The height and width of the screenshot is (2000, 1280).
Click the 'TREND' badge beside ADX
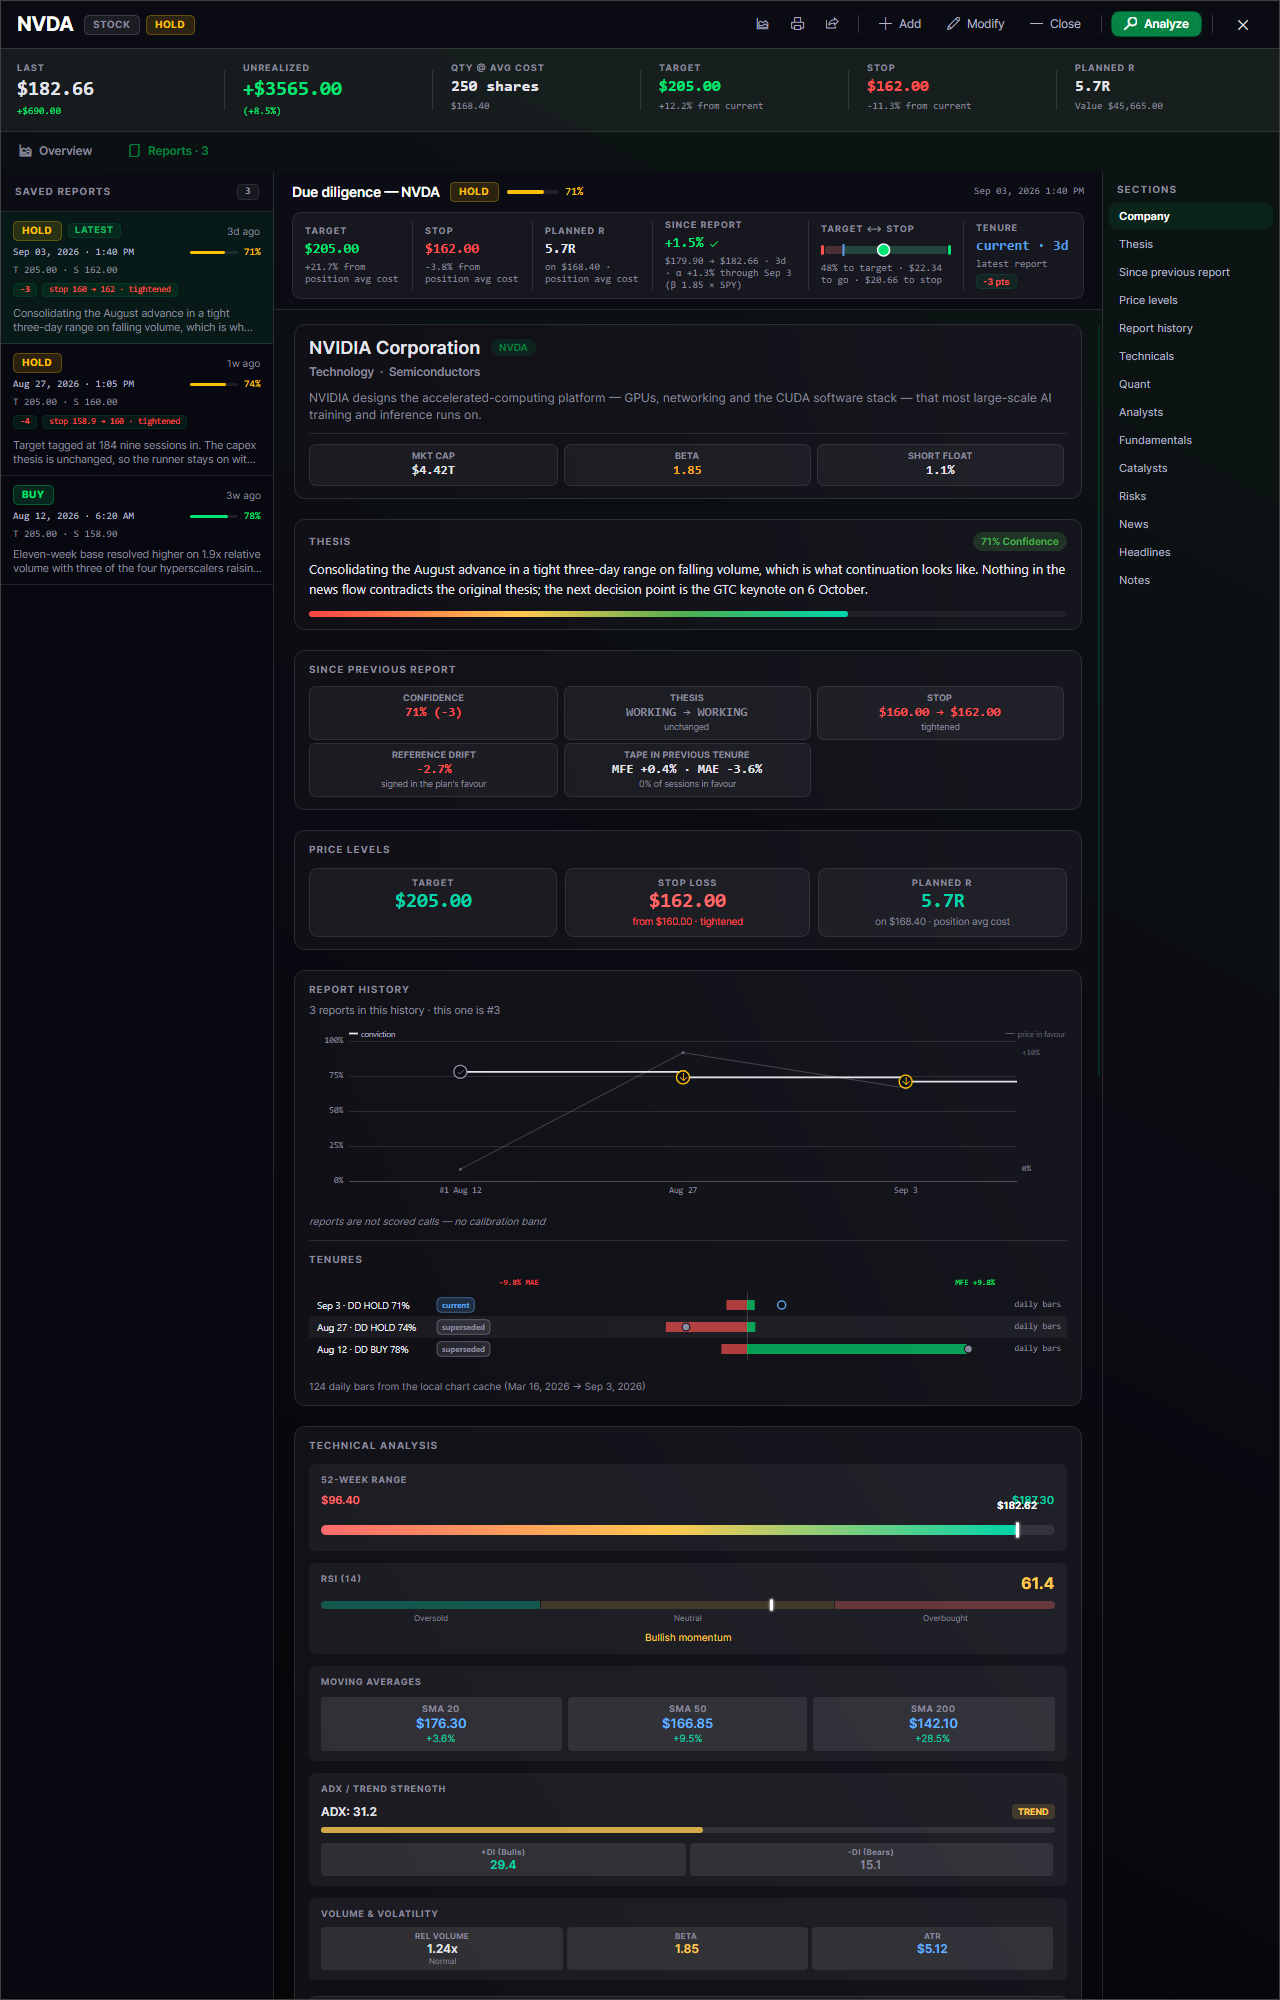(x=1033, y=1812)
